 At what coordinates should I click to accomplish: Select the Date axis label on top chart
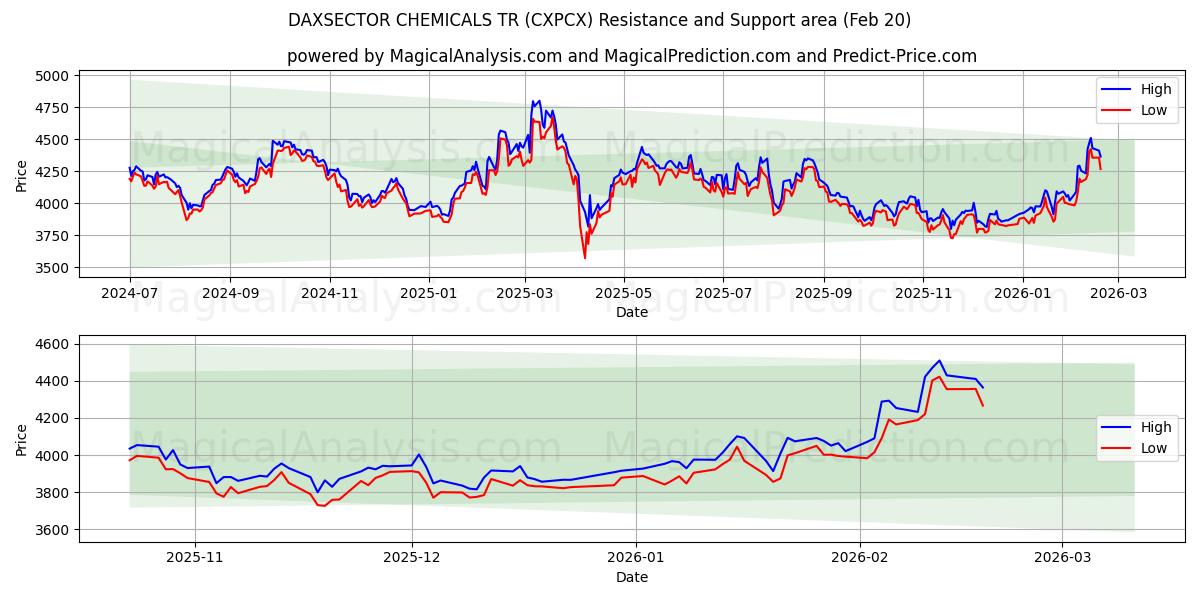click(632, 310)
